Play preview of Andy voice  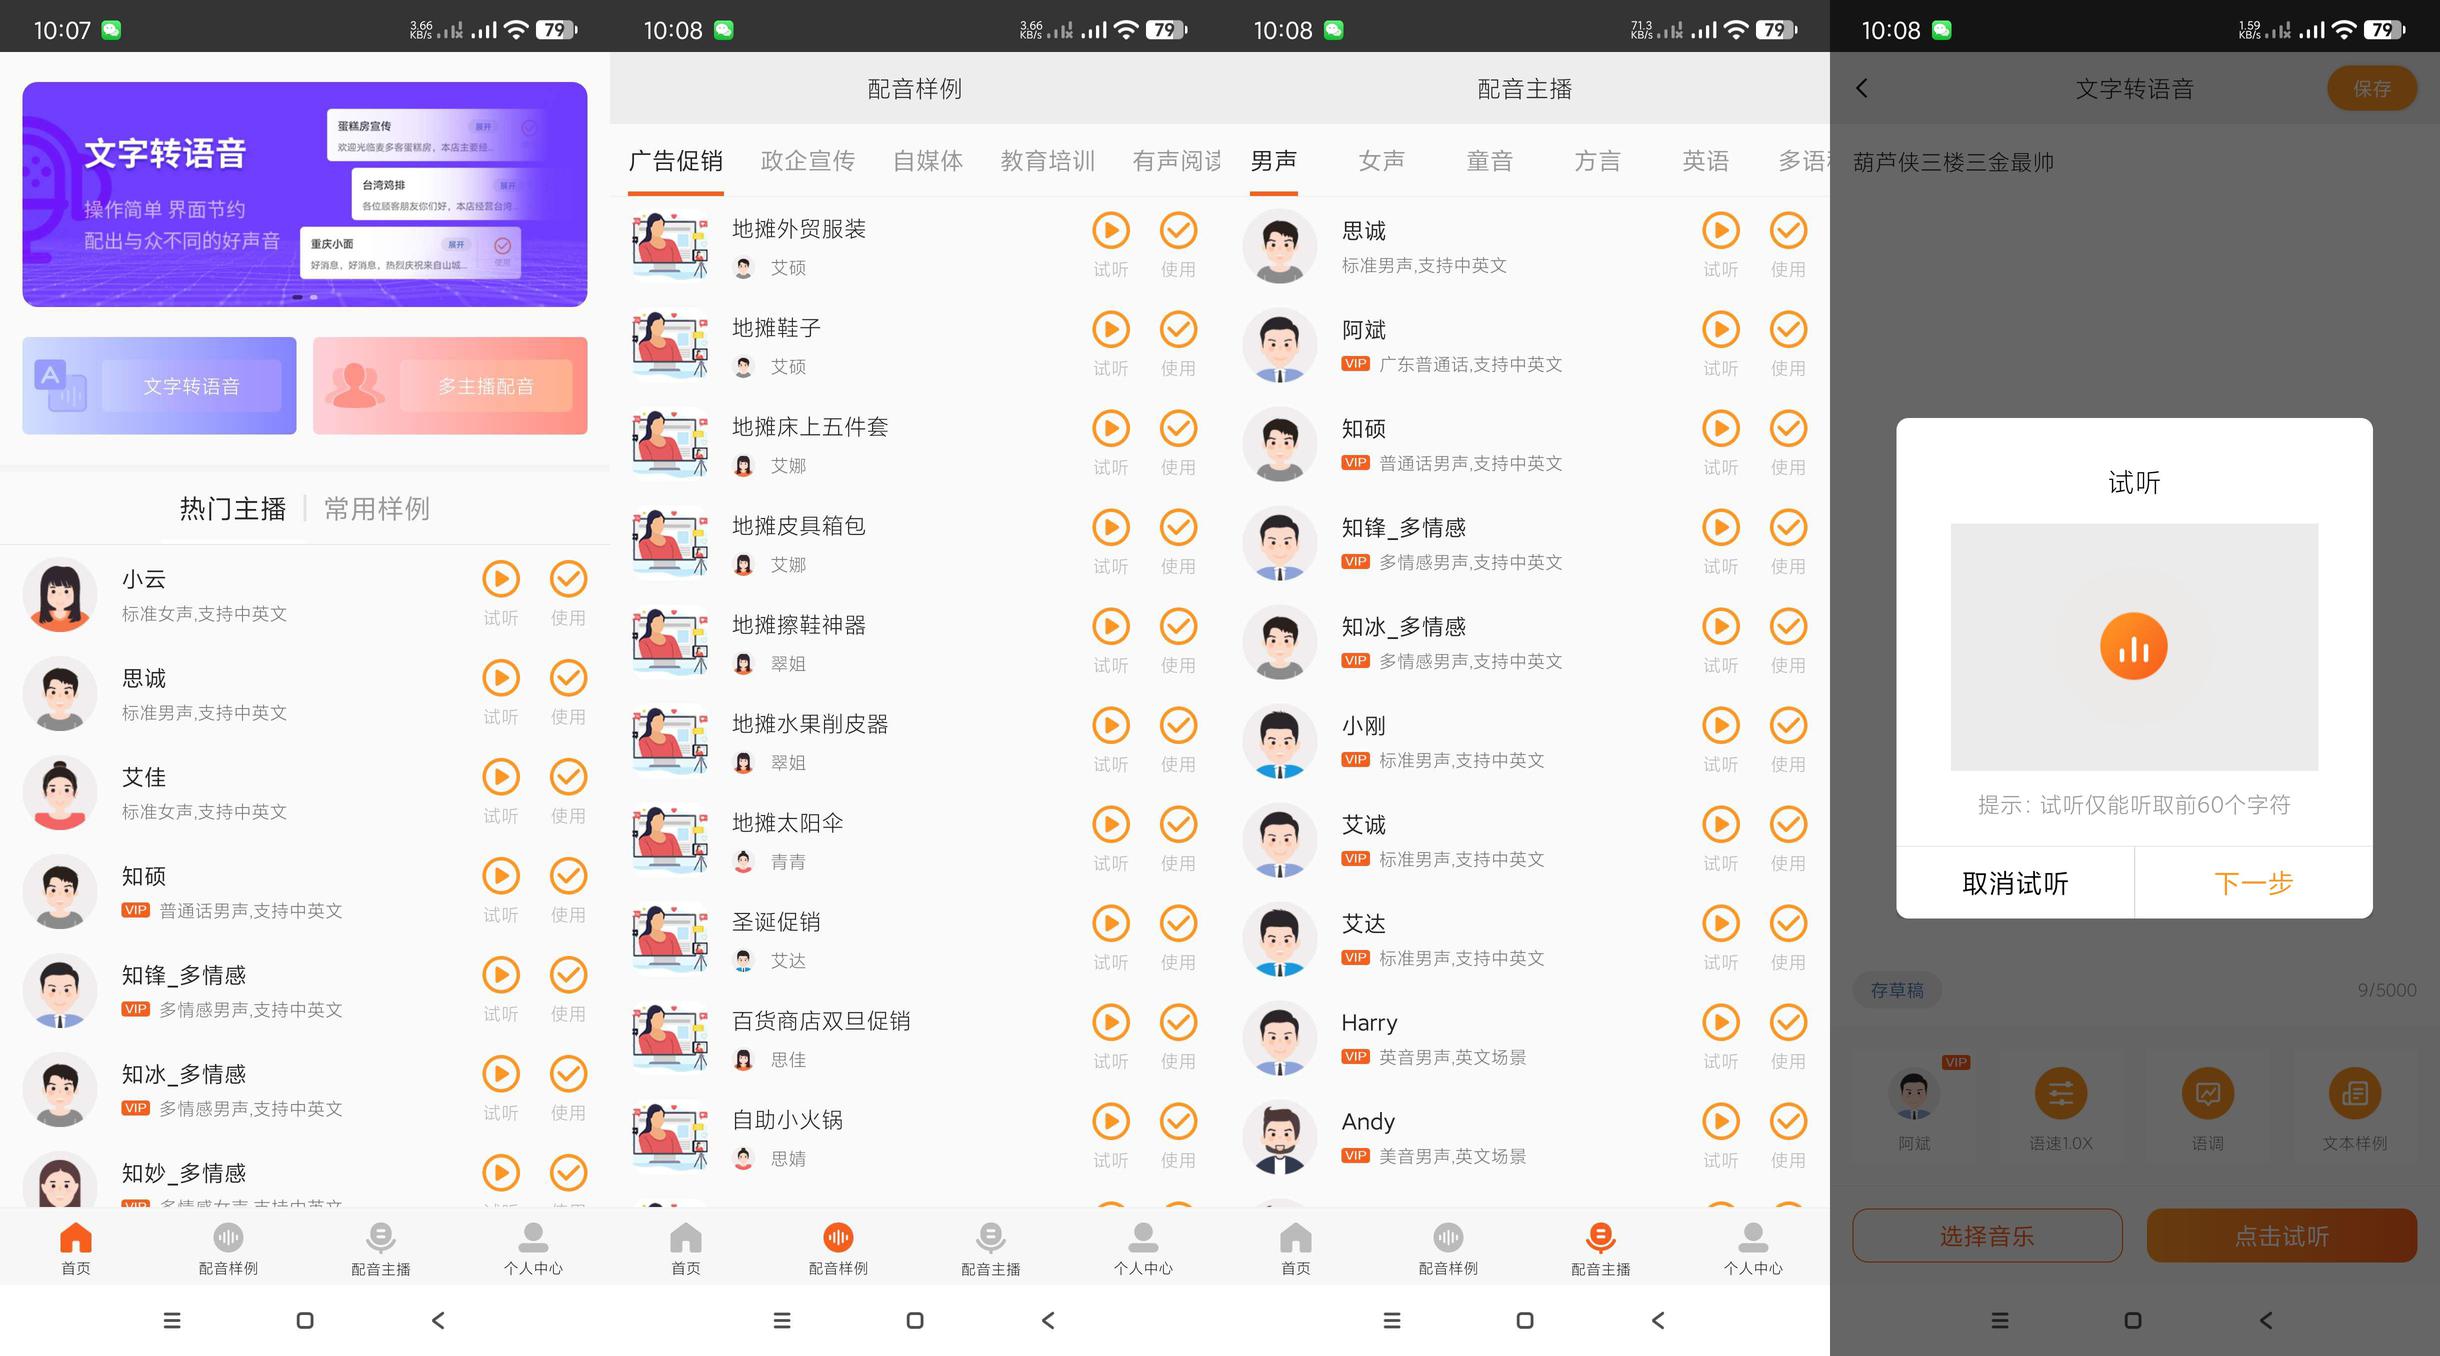(1720, 1121)
